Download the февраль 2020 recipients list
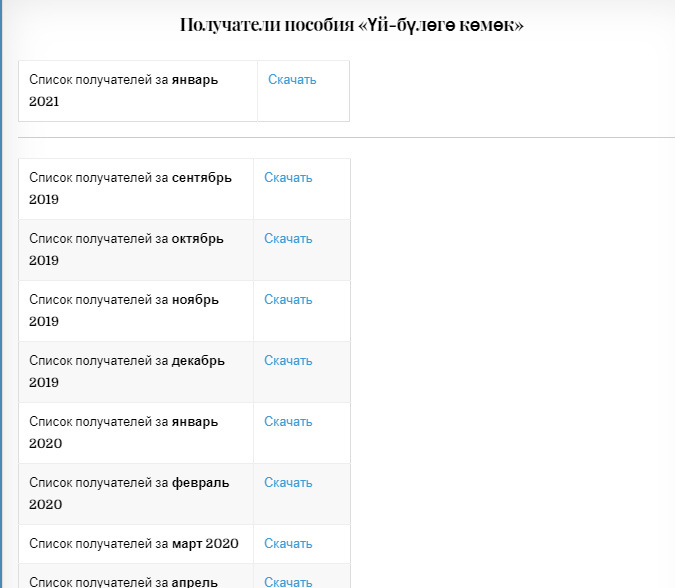 (x=288, y=483)
